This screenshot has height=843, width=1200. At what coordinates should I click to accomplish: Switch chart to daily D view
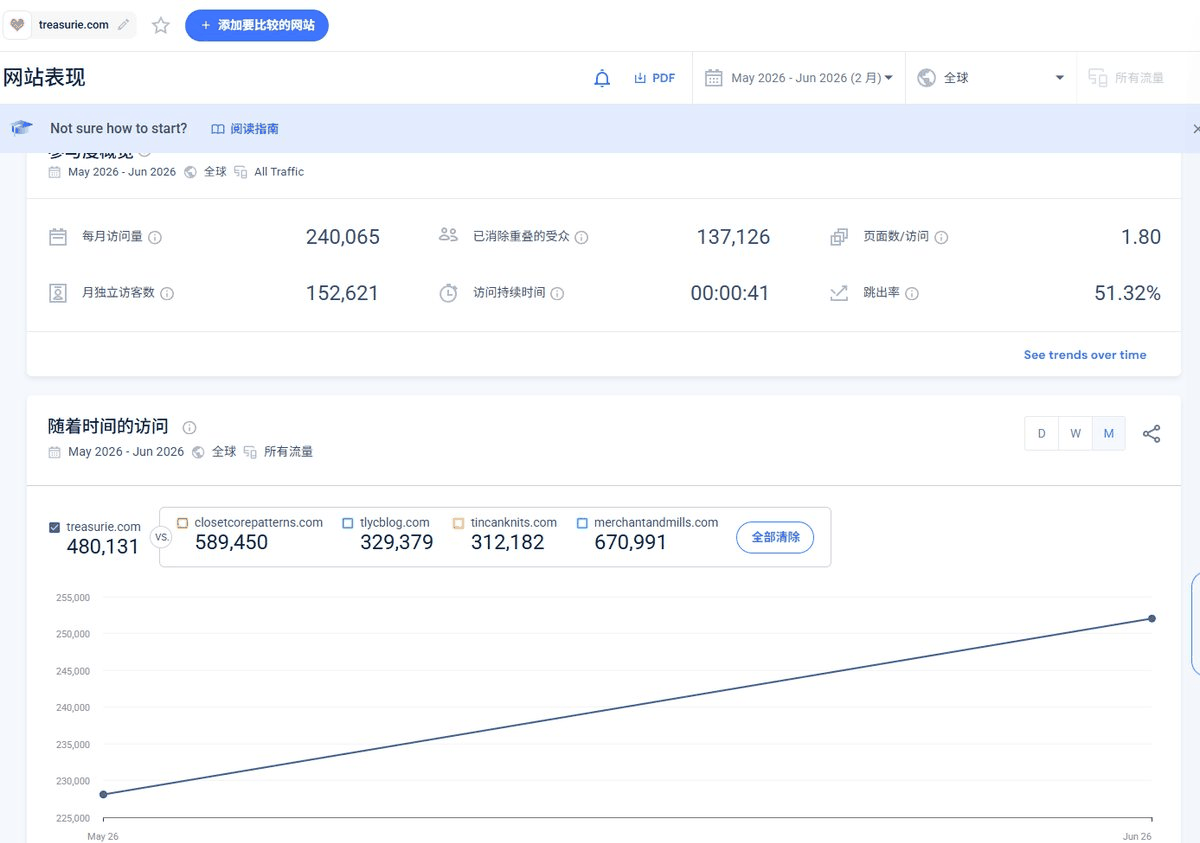[x=1042, y=434]
